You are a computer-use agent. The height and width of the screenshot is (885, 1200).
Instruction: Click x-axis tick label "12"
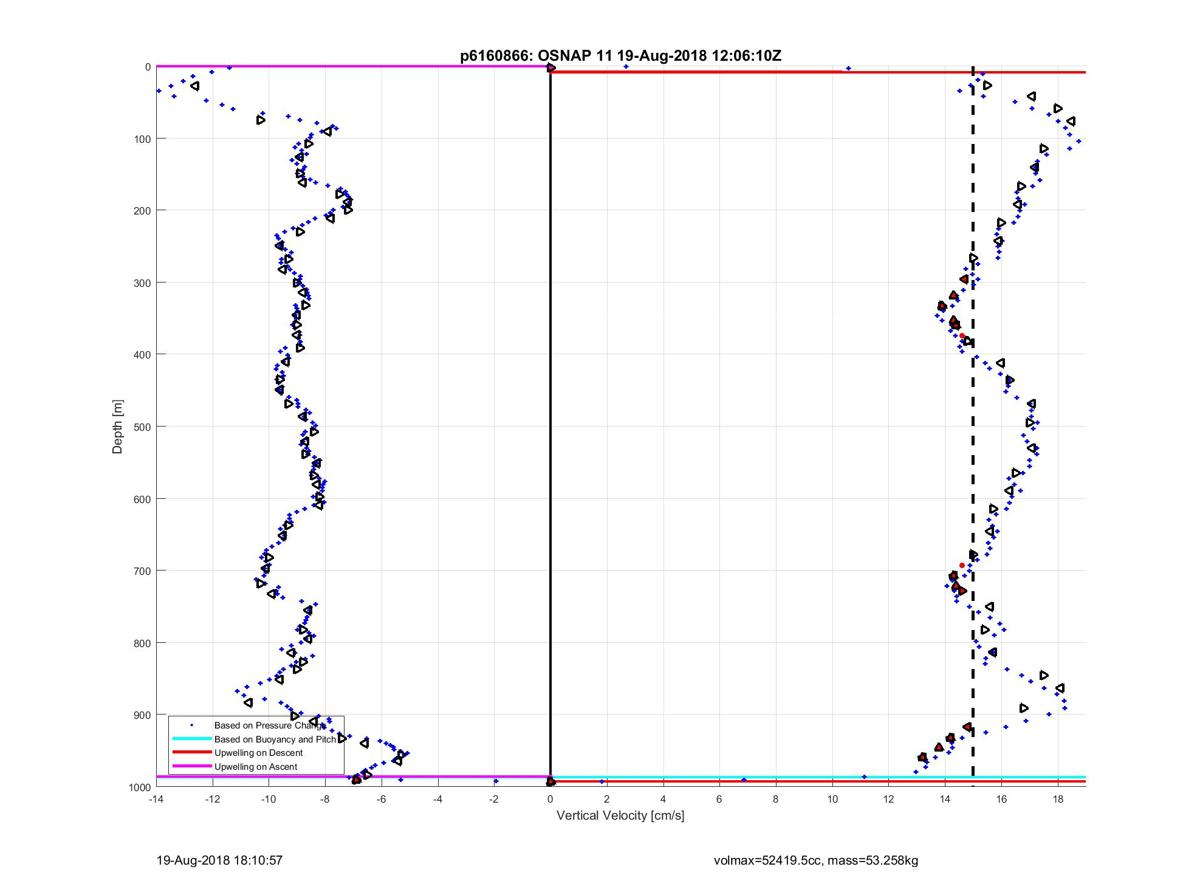pos(889,800)
